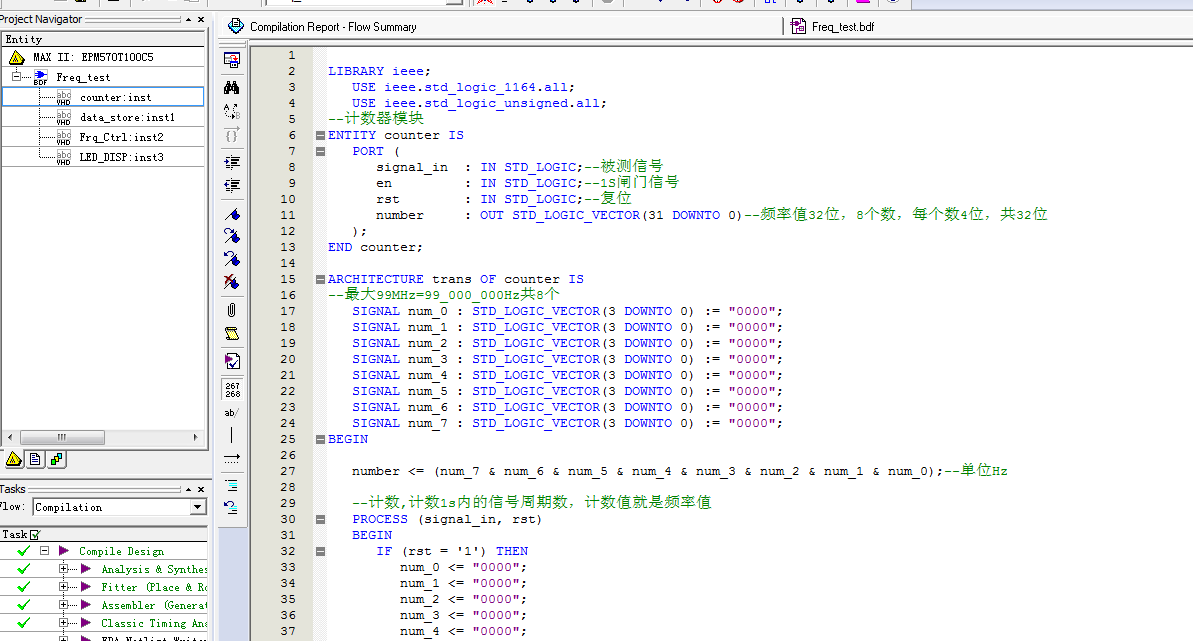Switch to the Freq_test.bdf tab
This screenshot has height=641, width=1193.
click(845, 27)
